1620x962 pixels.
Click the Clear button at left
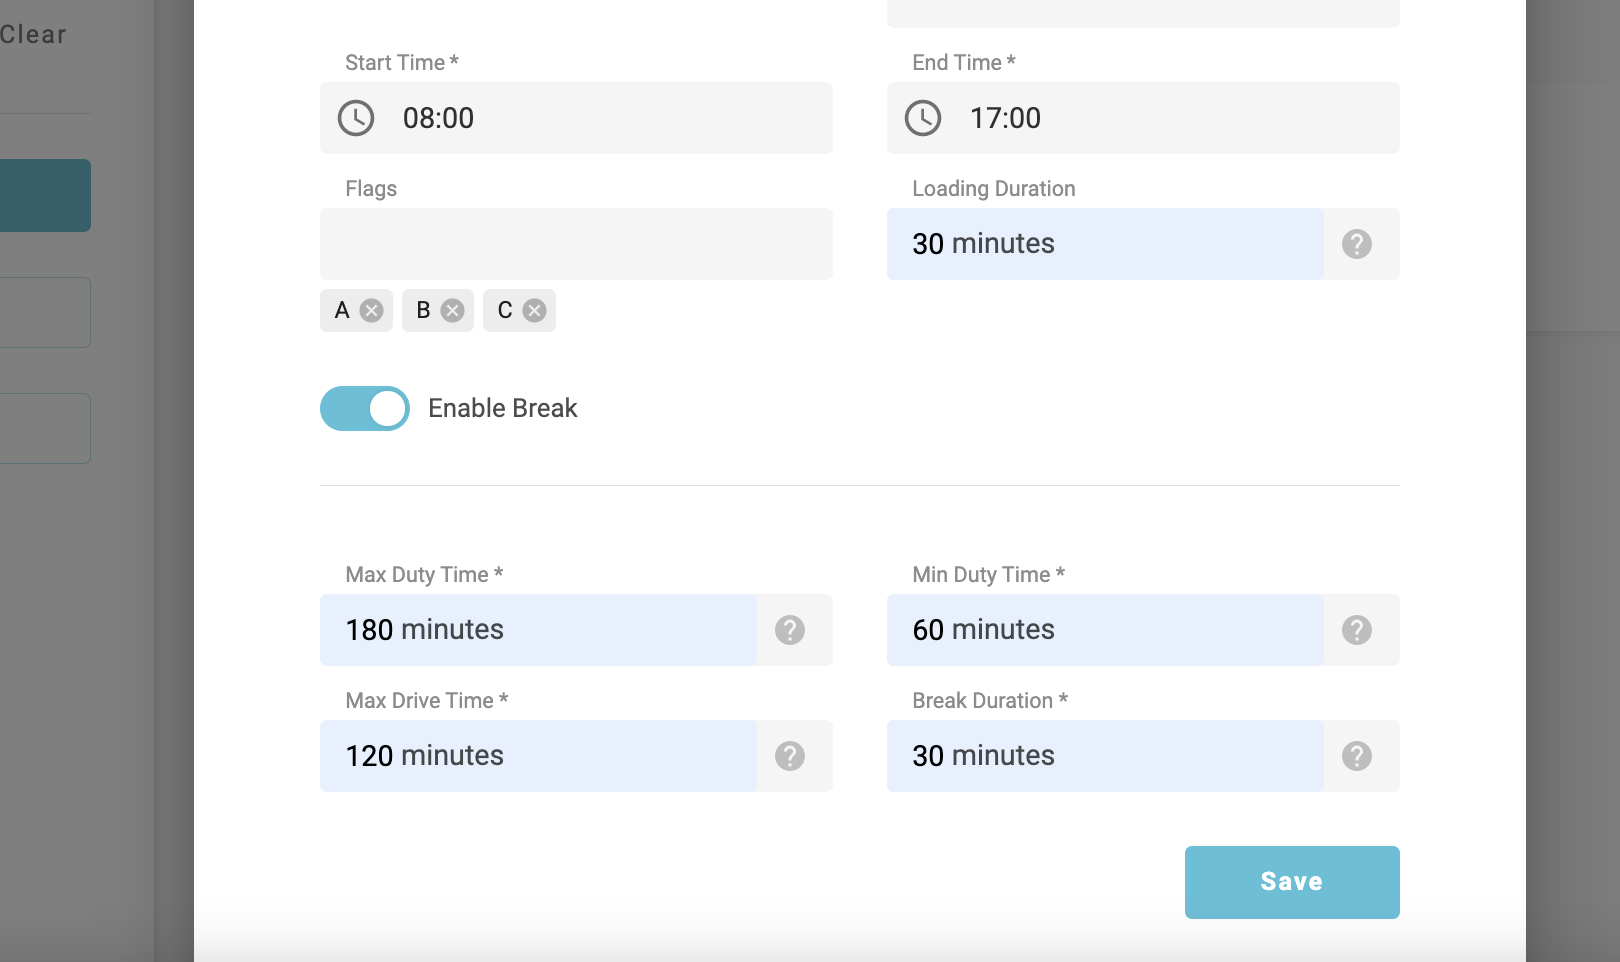33,35
